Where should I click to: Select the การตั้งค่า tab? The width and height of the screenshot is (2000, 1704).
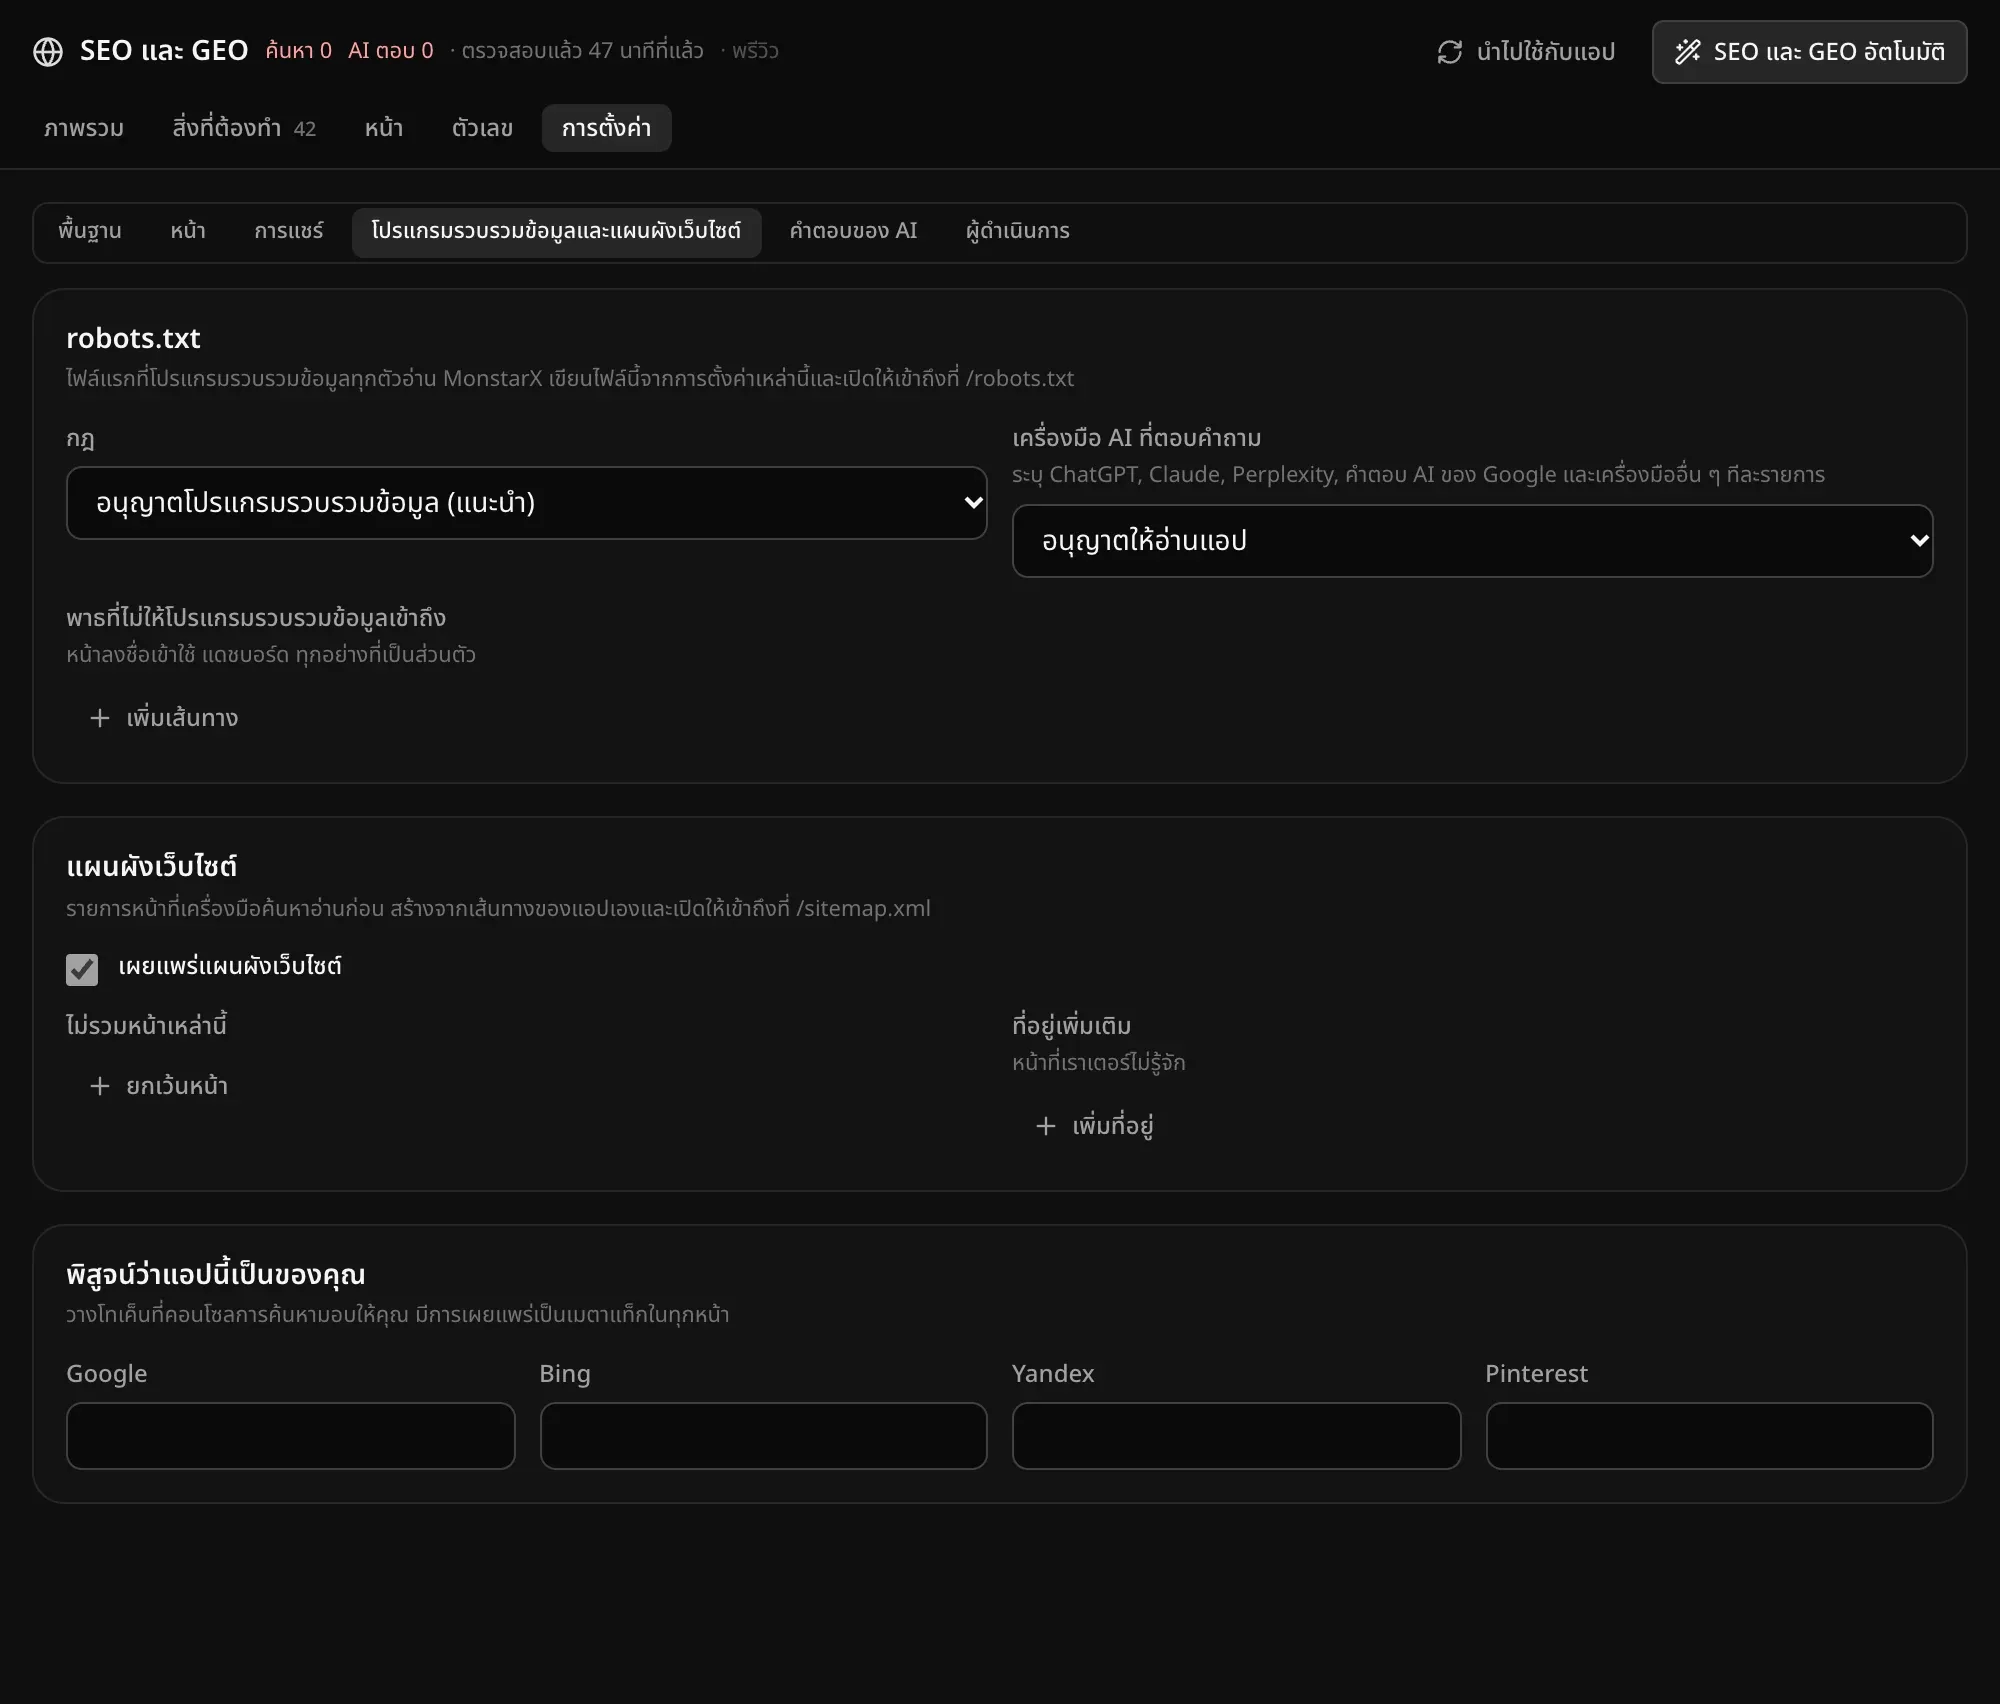[607, 128]
